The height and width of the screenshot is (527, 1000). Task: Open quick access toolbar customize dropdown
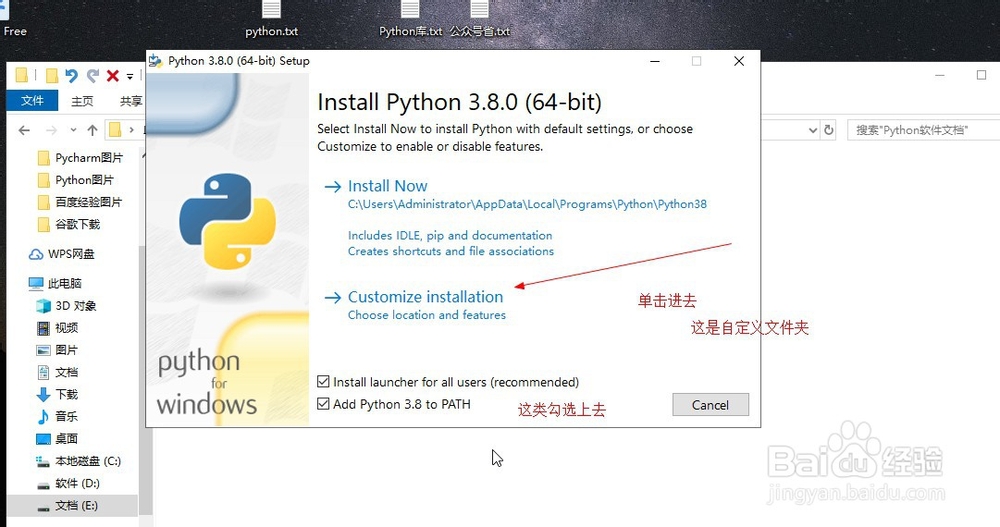click(129, 77)
